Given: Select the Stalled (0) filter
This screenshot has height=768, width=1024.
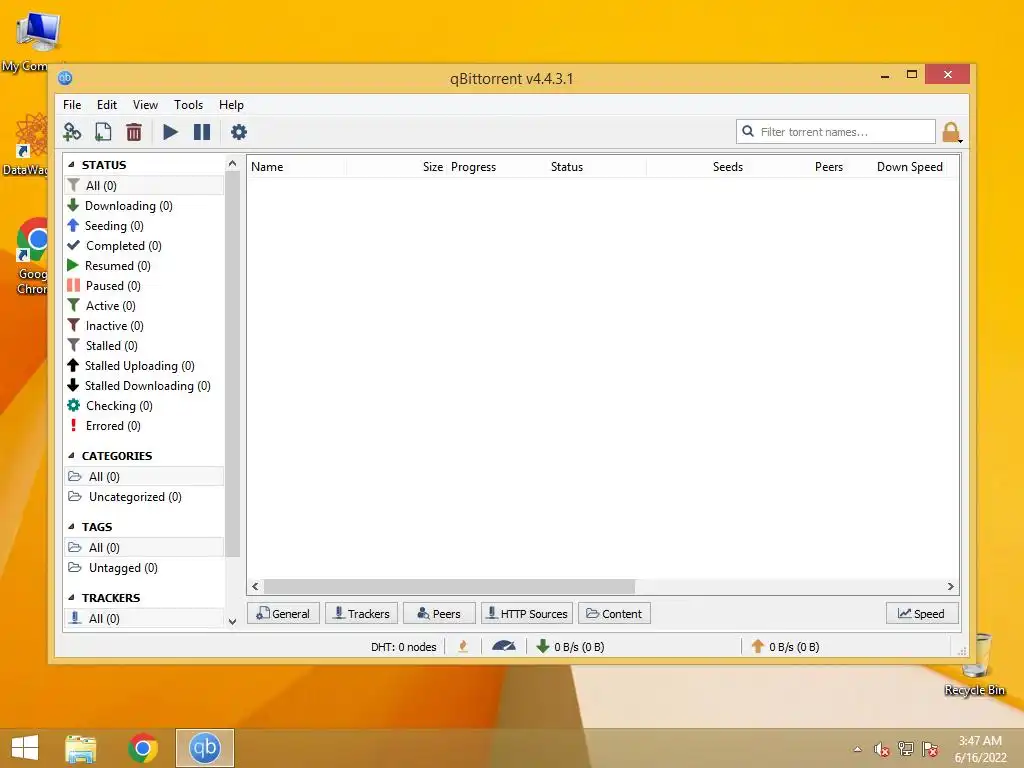Looking at the screenshot, I should point(144,345).
